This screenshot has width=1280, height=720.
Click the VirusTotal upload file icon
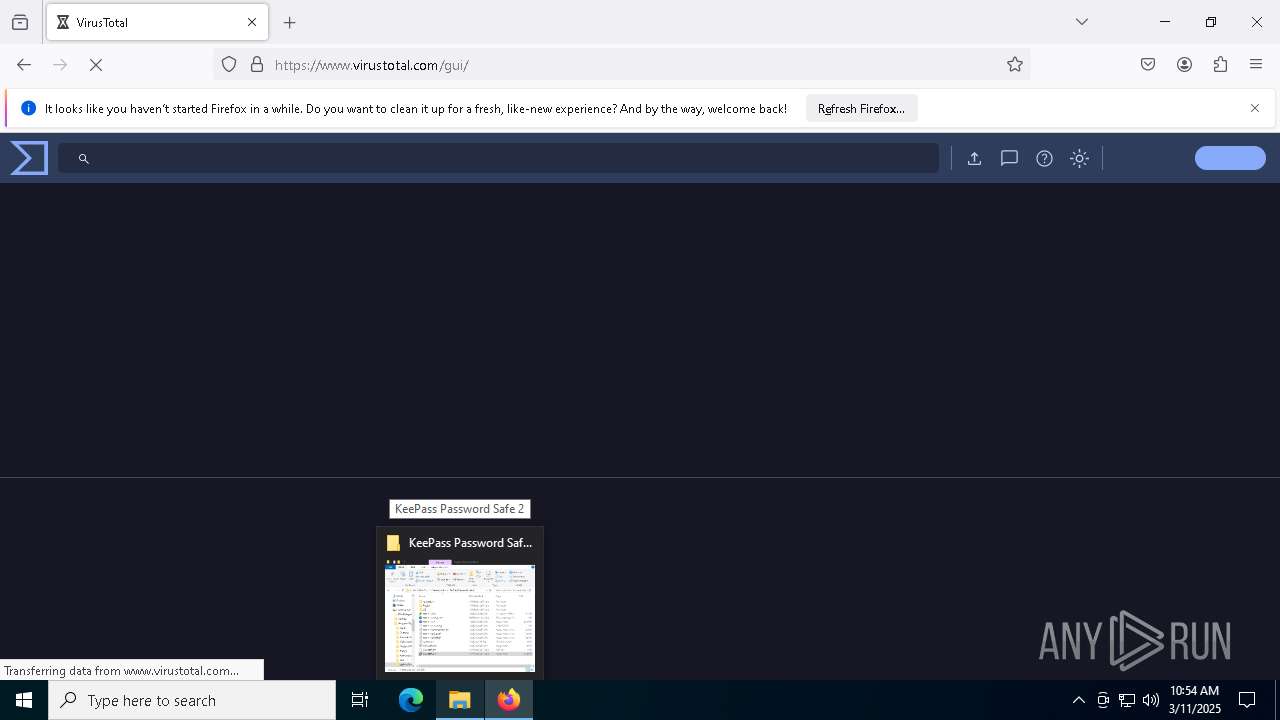tap(974, 158)
